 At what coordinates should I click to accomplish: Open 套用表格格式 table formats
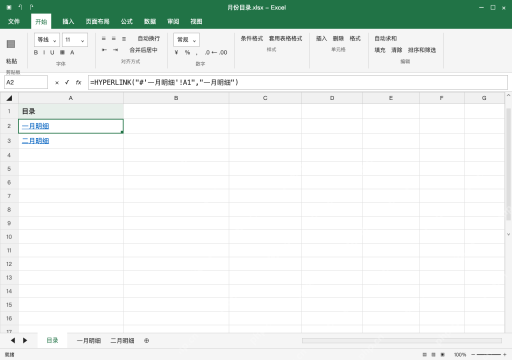[x=286, y=39]
